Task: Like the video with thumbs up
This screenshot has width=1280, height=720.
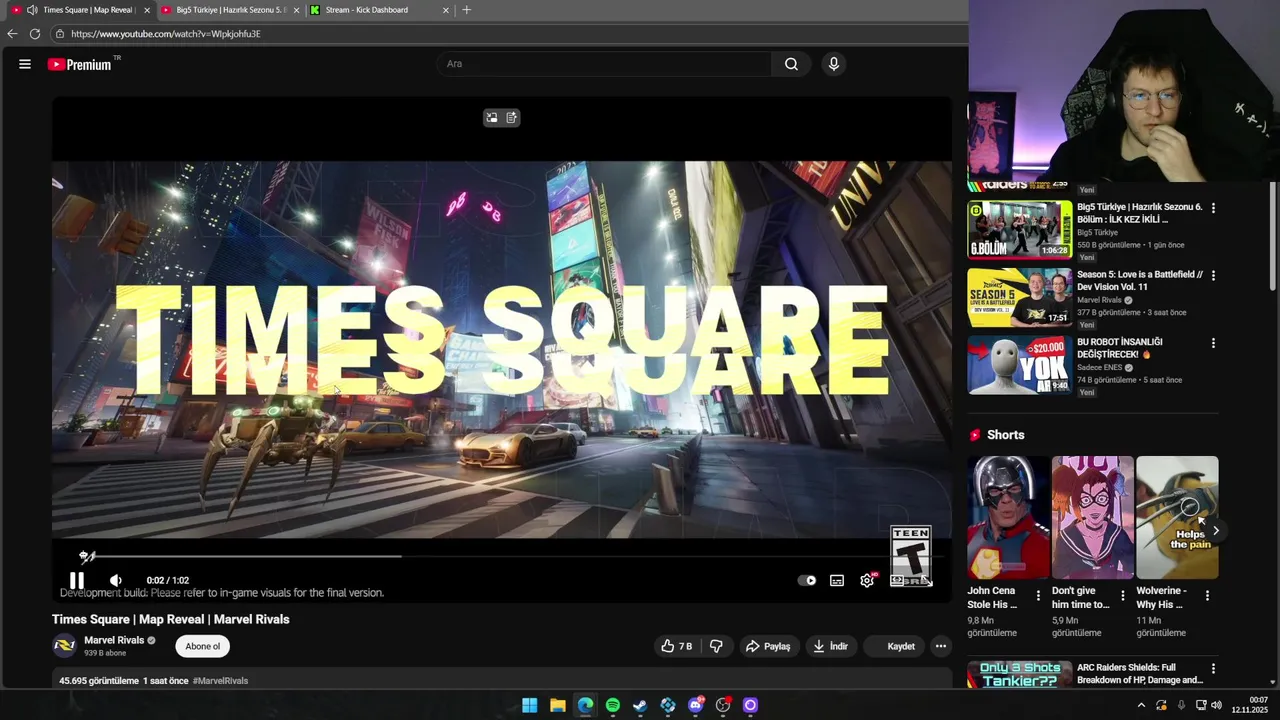Action: pos(677,646)
